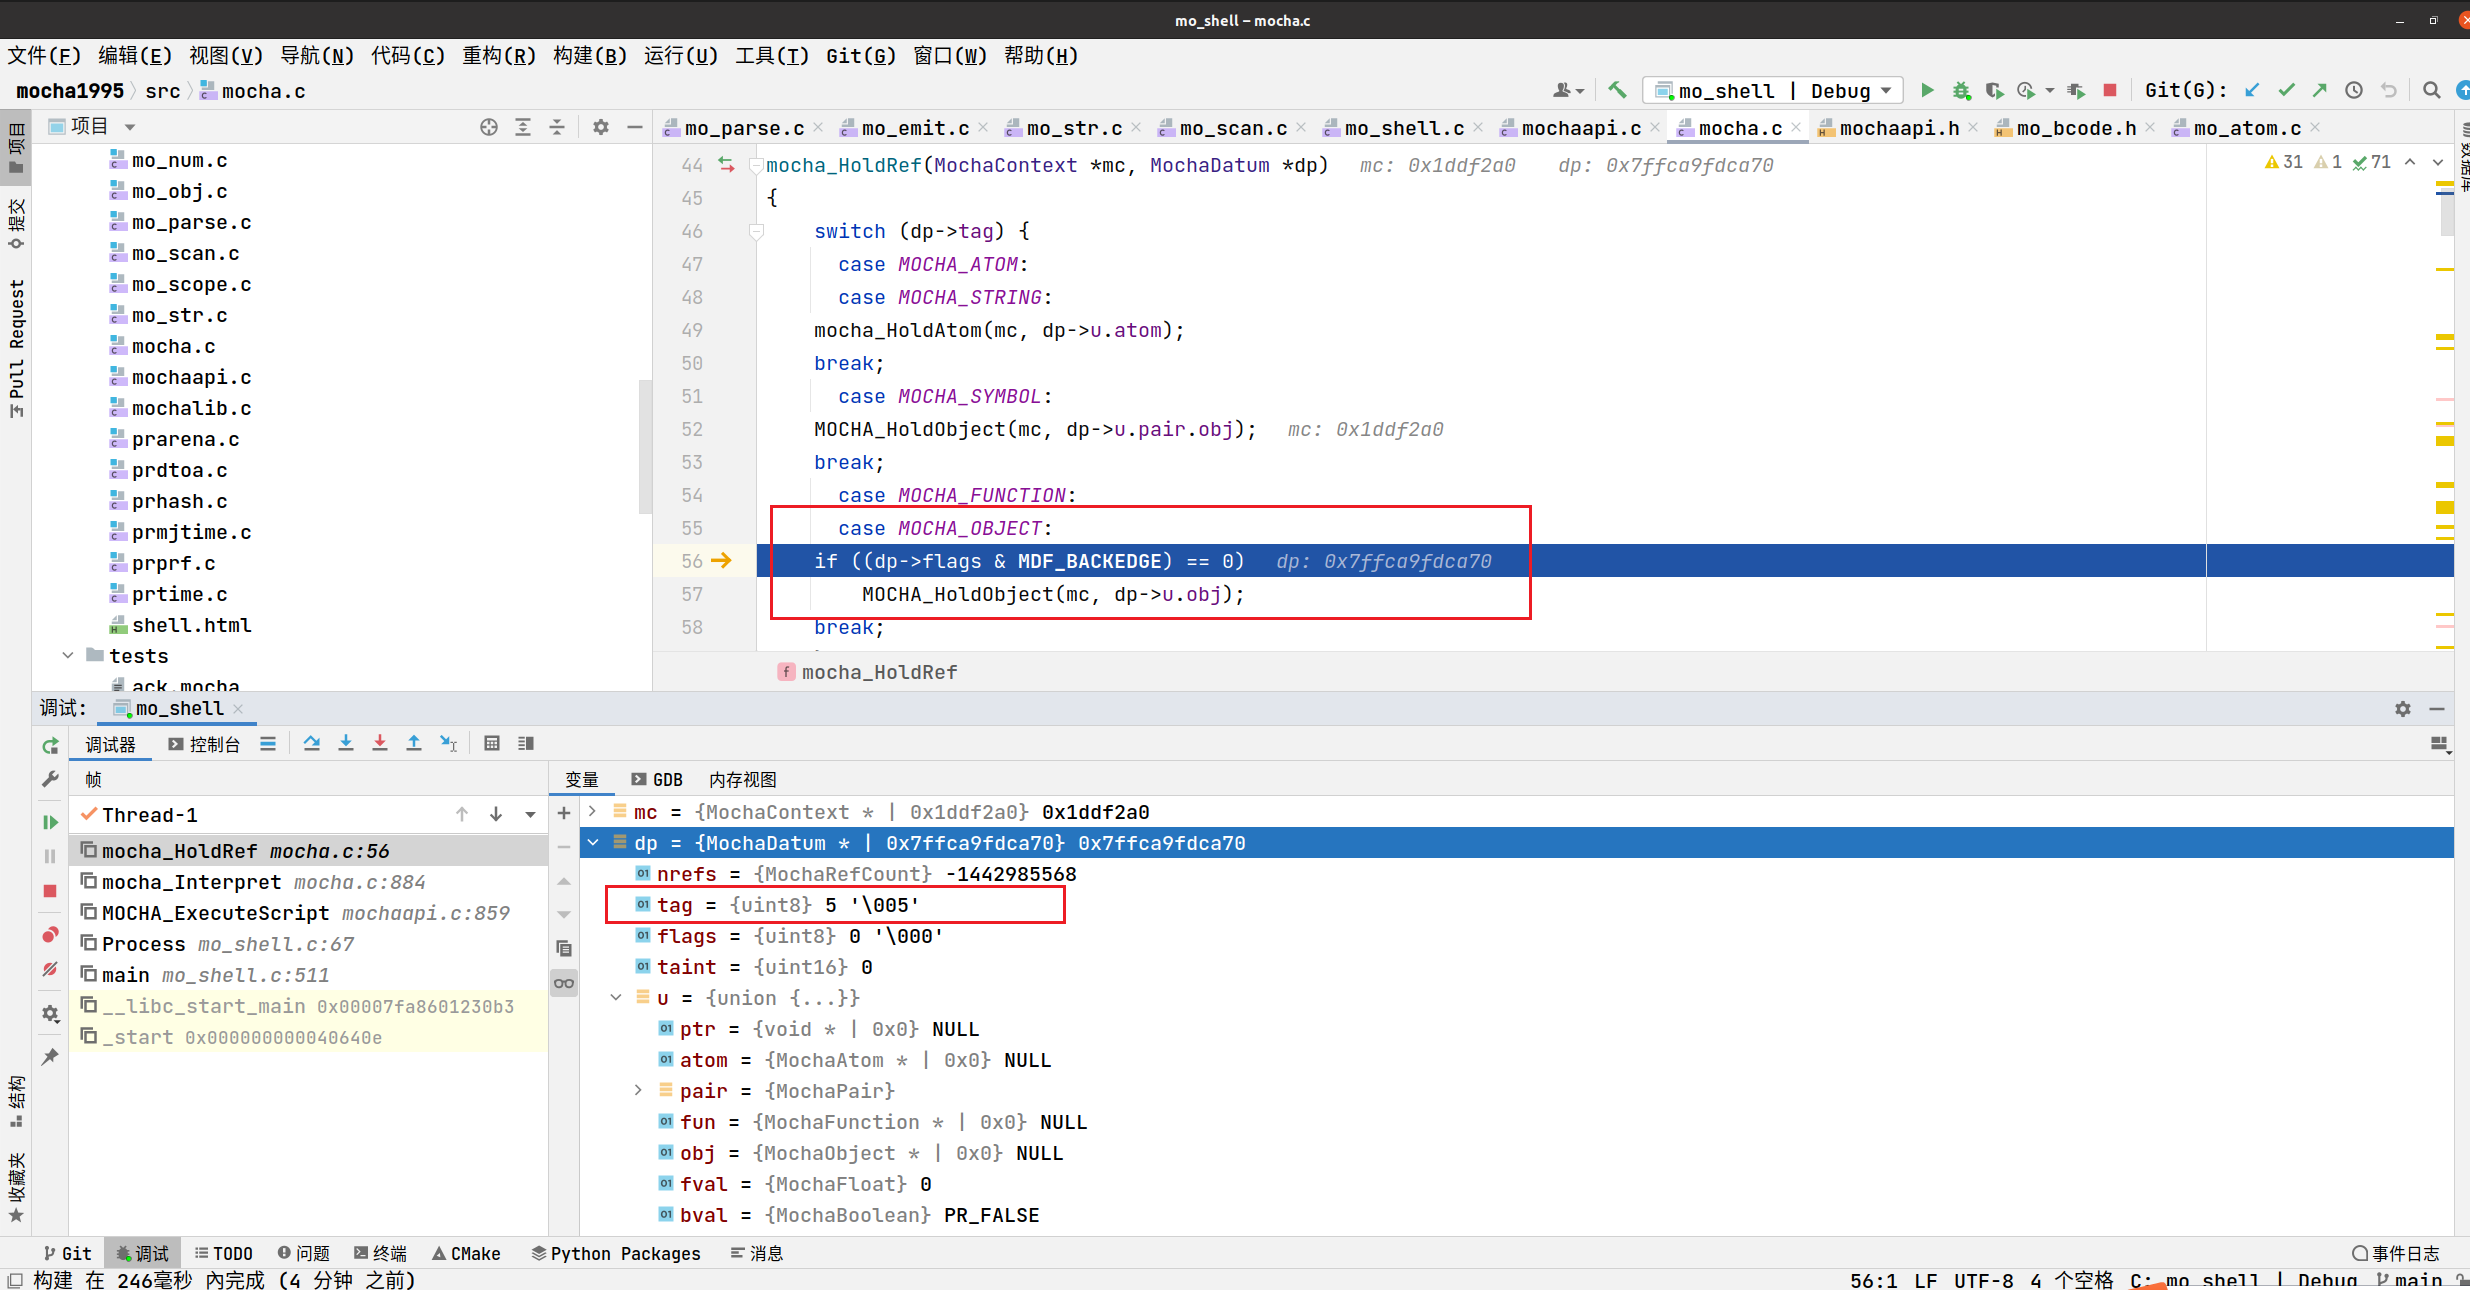The width and height of the screenshot is (2470, 1290).
Task: Switch to 内存视图 tab
Action: pos(743,780)
